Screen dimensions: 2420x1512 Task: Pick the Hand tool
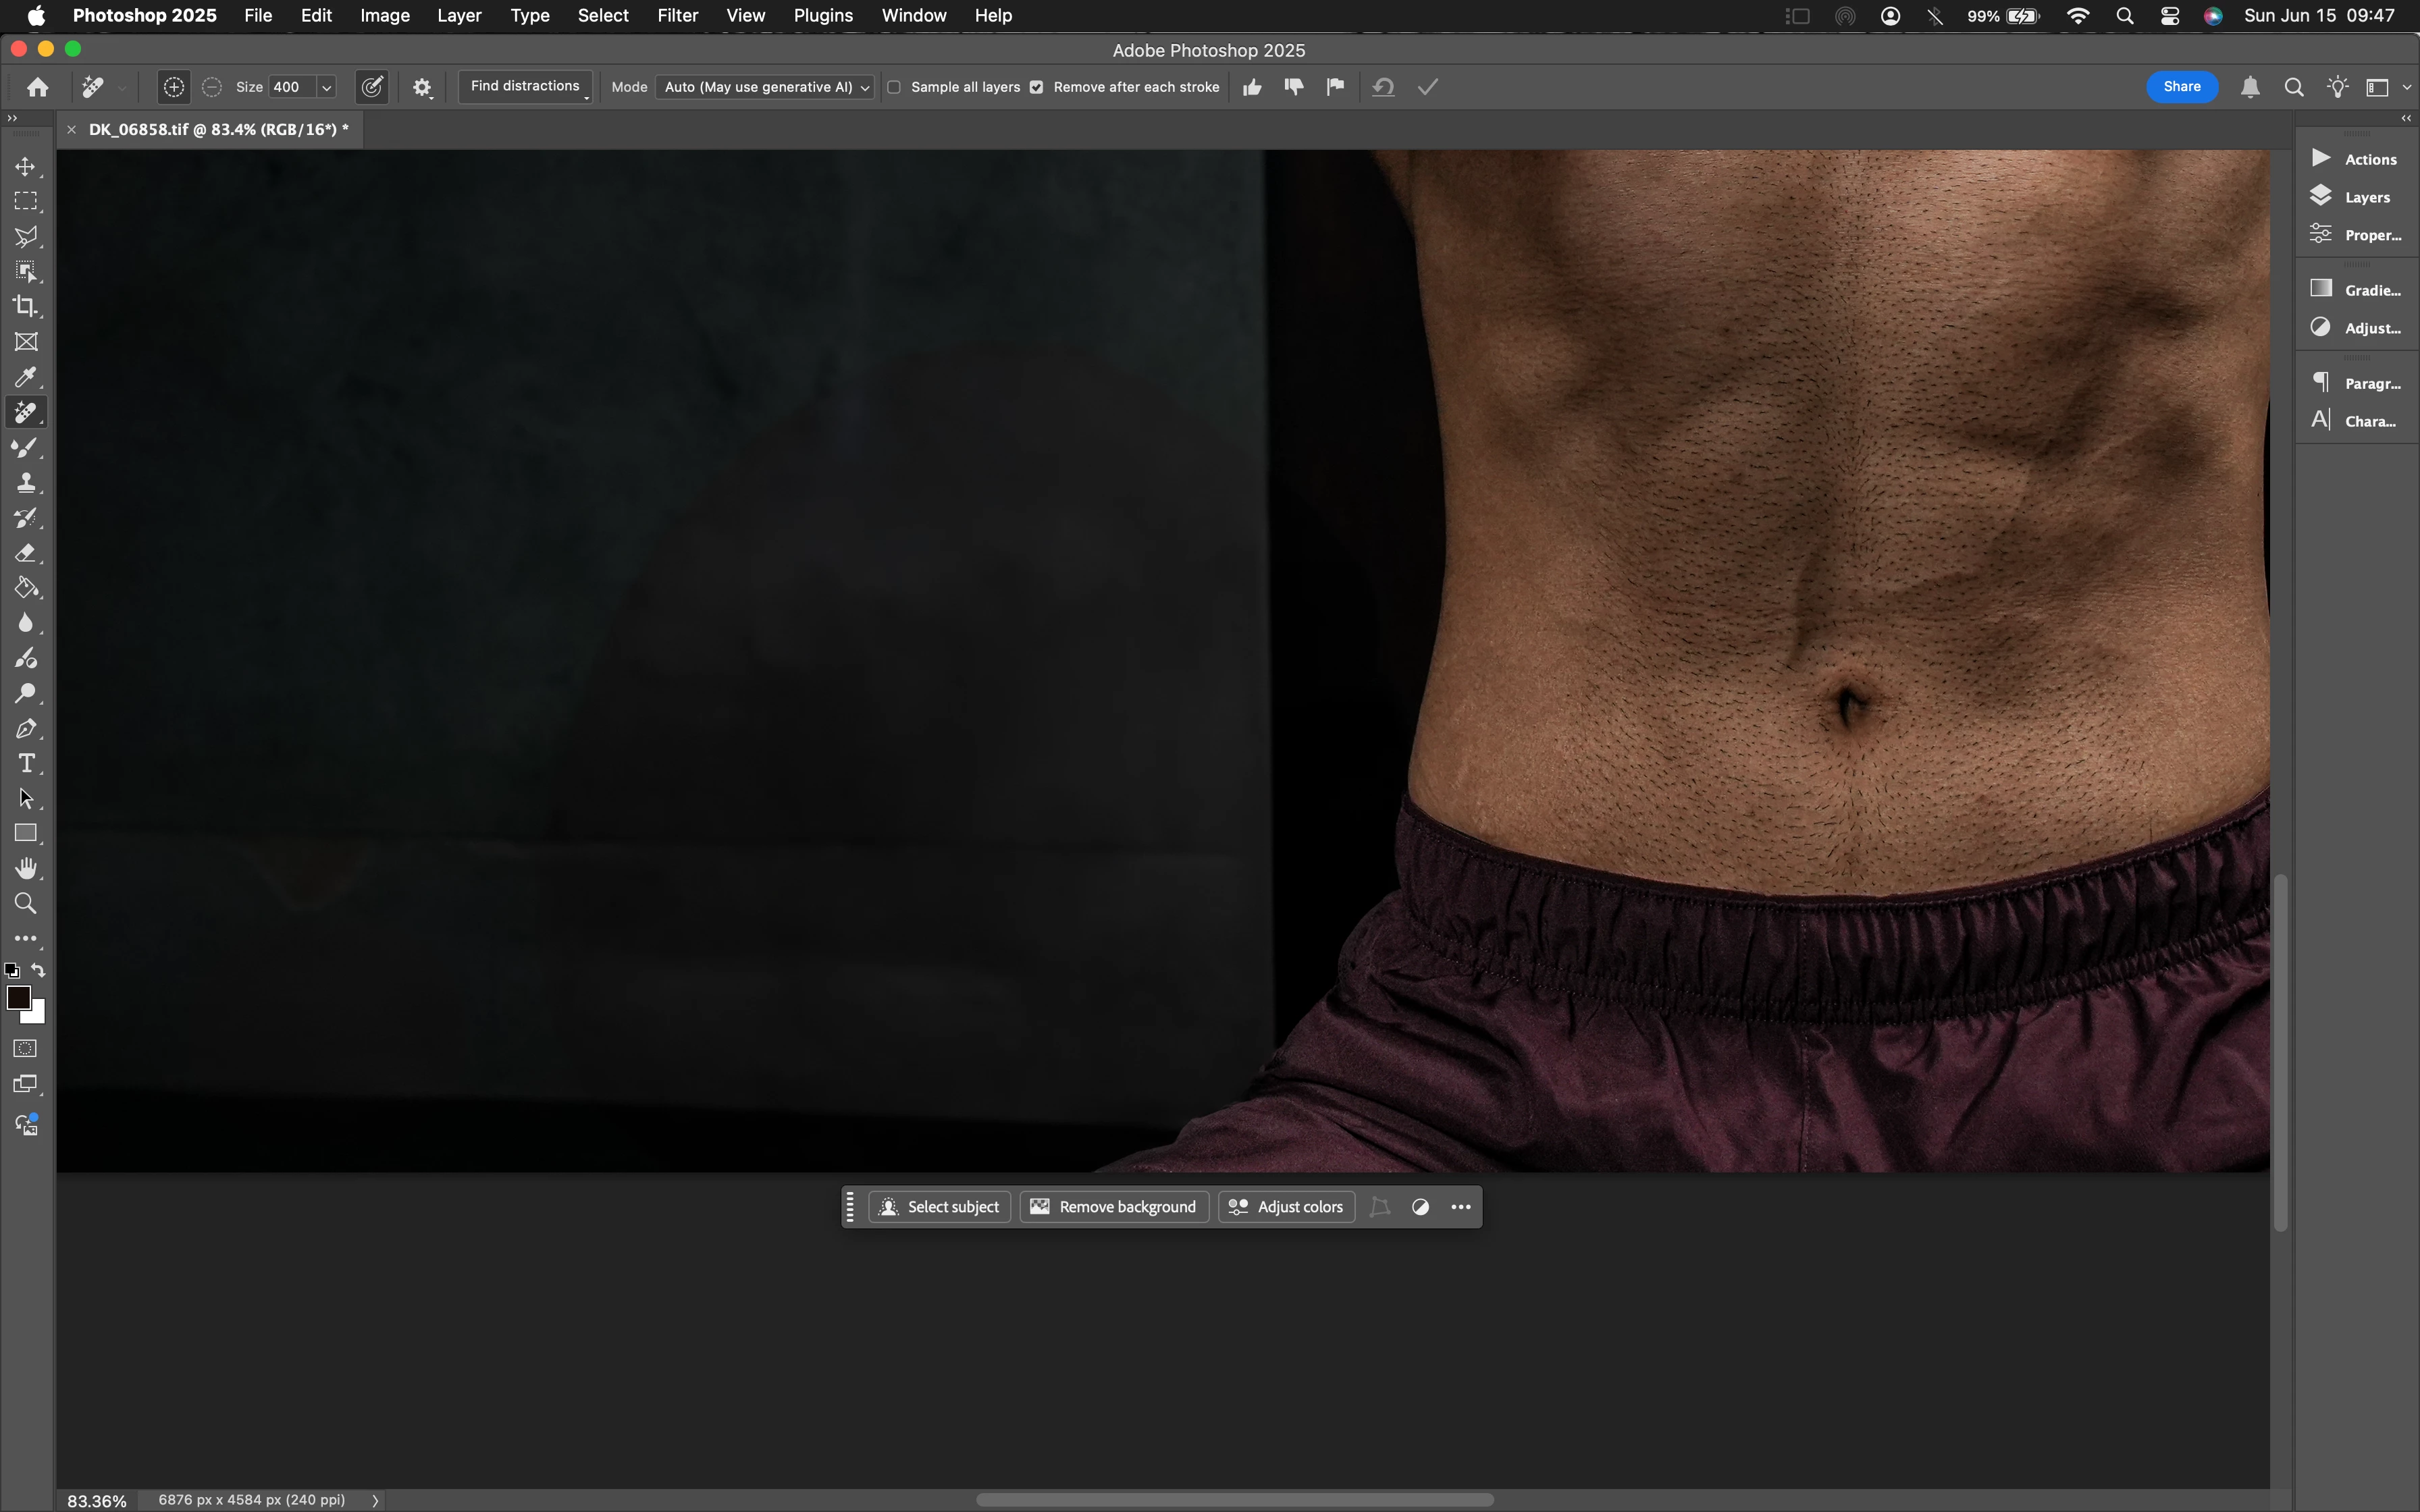click(26, 868)
